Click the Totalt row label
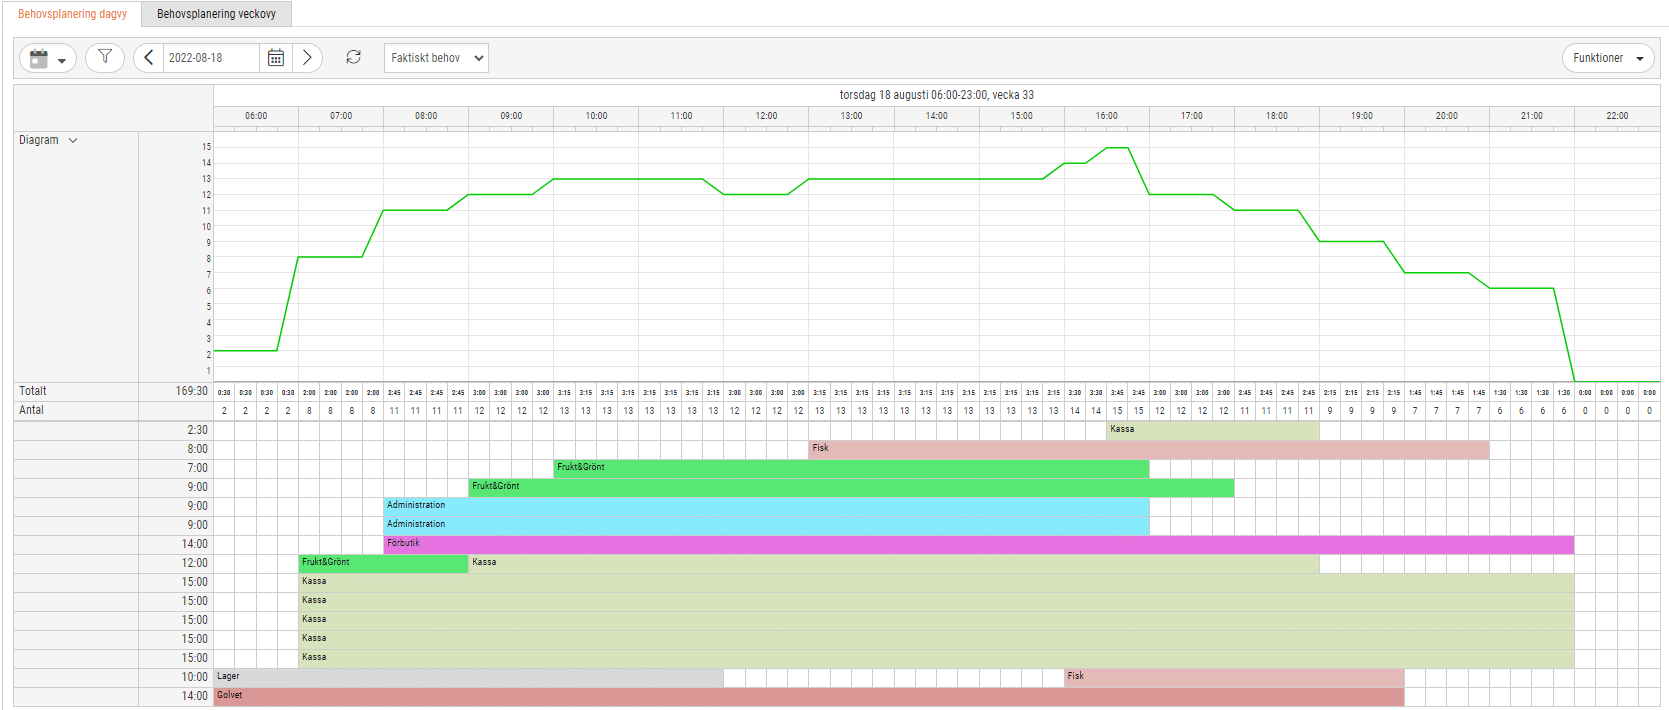This screenshot has width=1669, height=710. pos(32,391)
